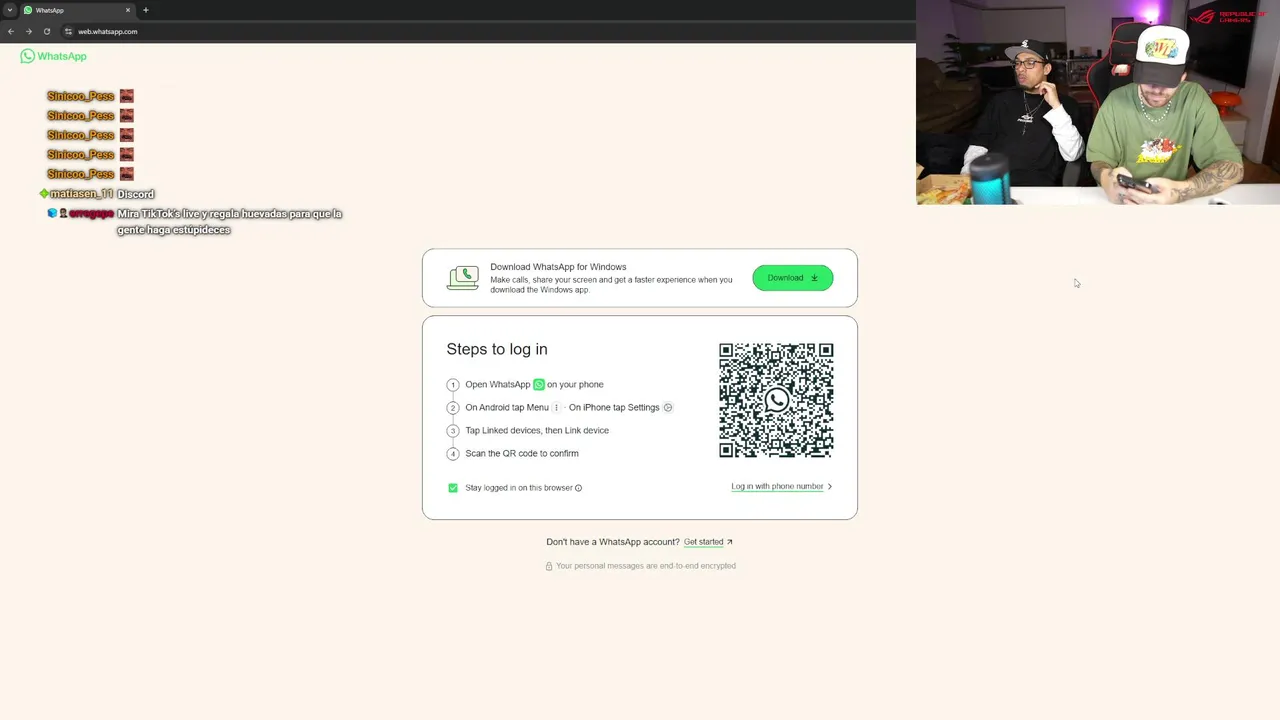Click the chat message about TikTok's live
This screenshot has width=1280, height=720.
[x=195, y=222]
